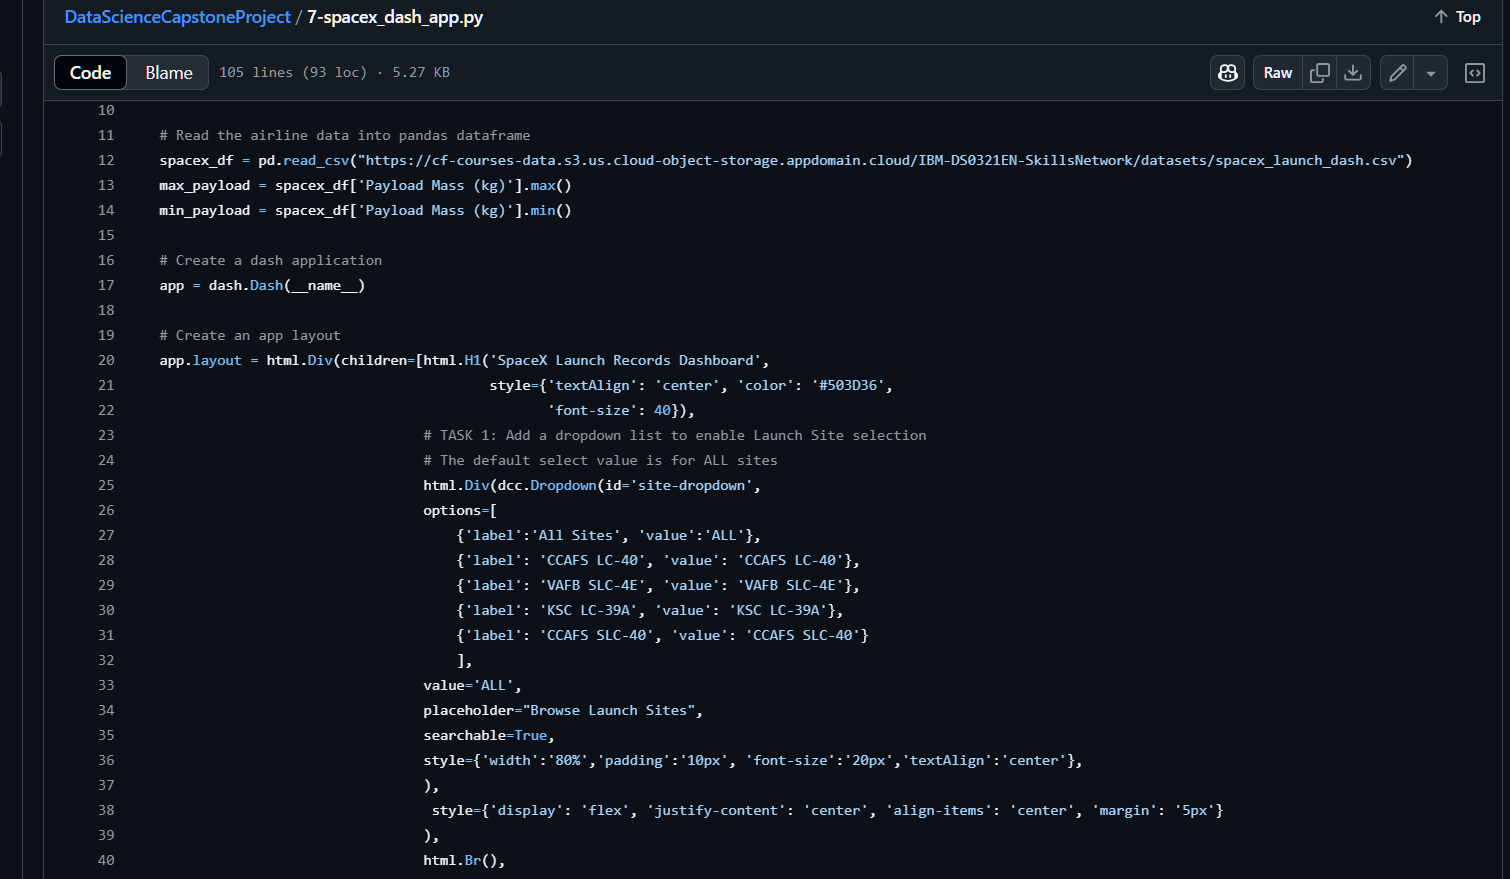The image size is (1510, 879).
Task: Click the dash.Dash(__name__) code
Action: 287,285
